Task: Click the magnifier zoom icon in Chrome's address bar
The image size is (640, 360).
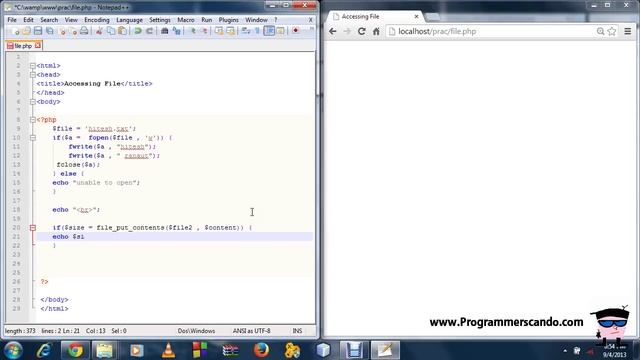Action: point(600,31)
